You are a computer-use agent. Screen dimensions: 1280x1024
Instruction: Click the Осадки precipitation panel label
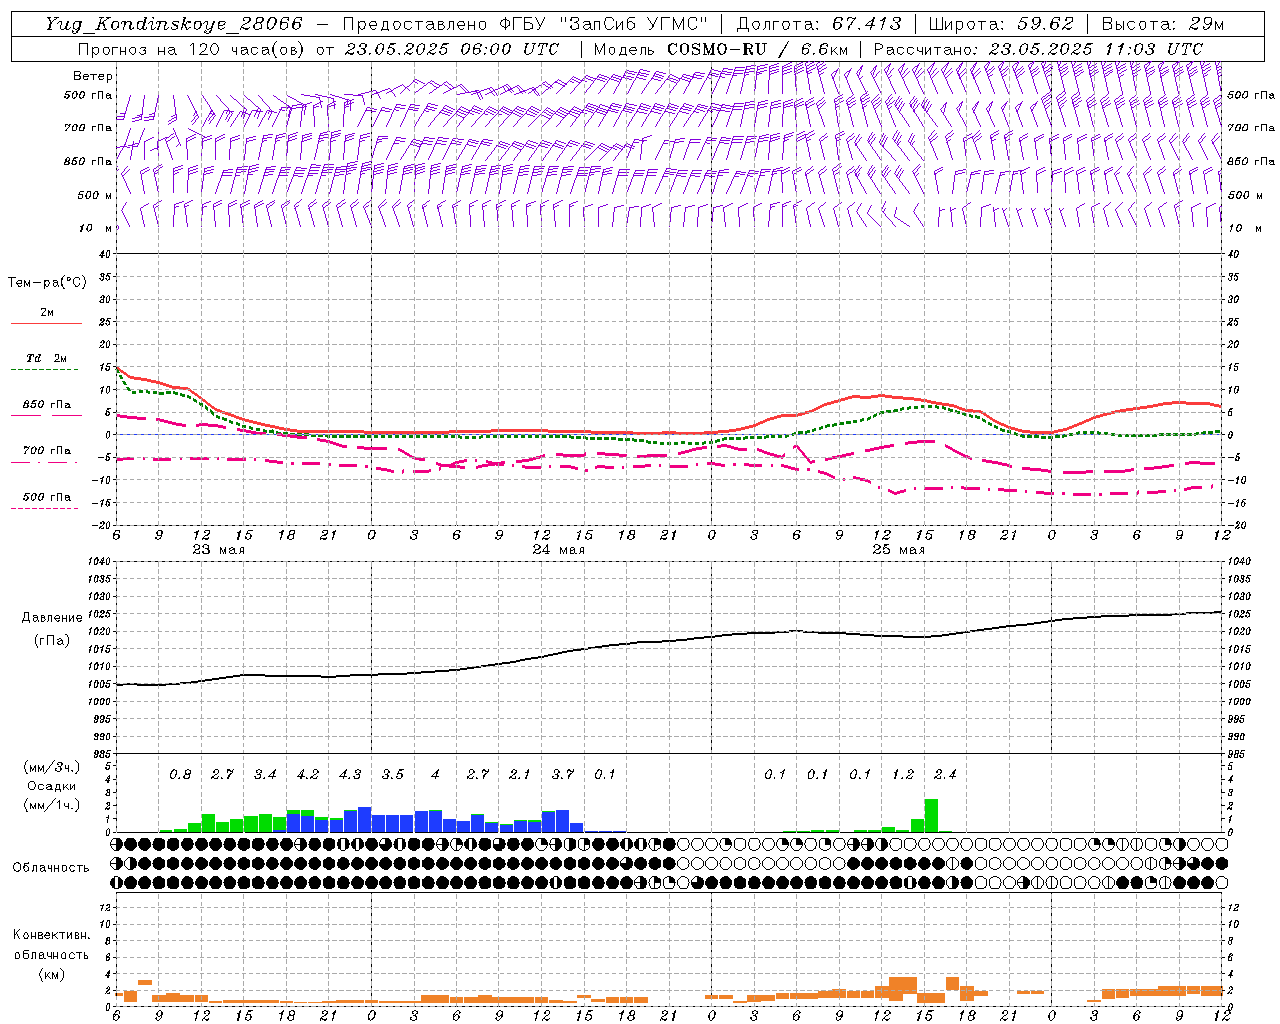[x=51, y=787]
